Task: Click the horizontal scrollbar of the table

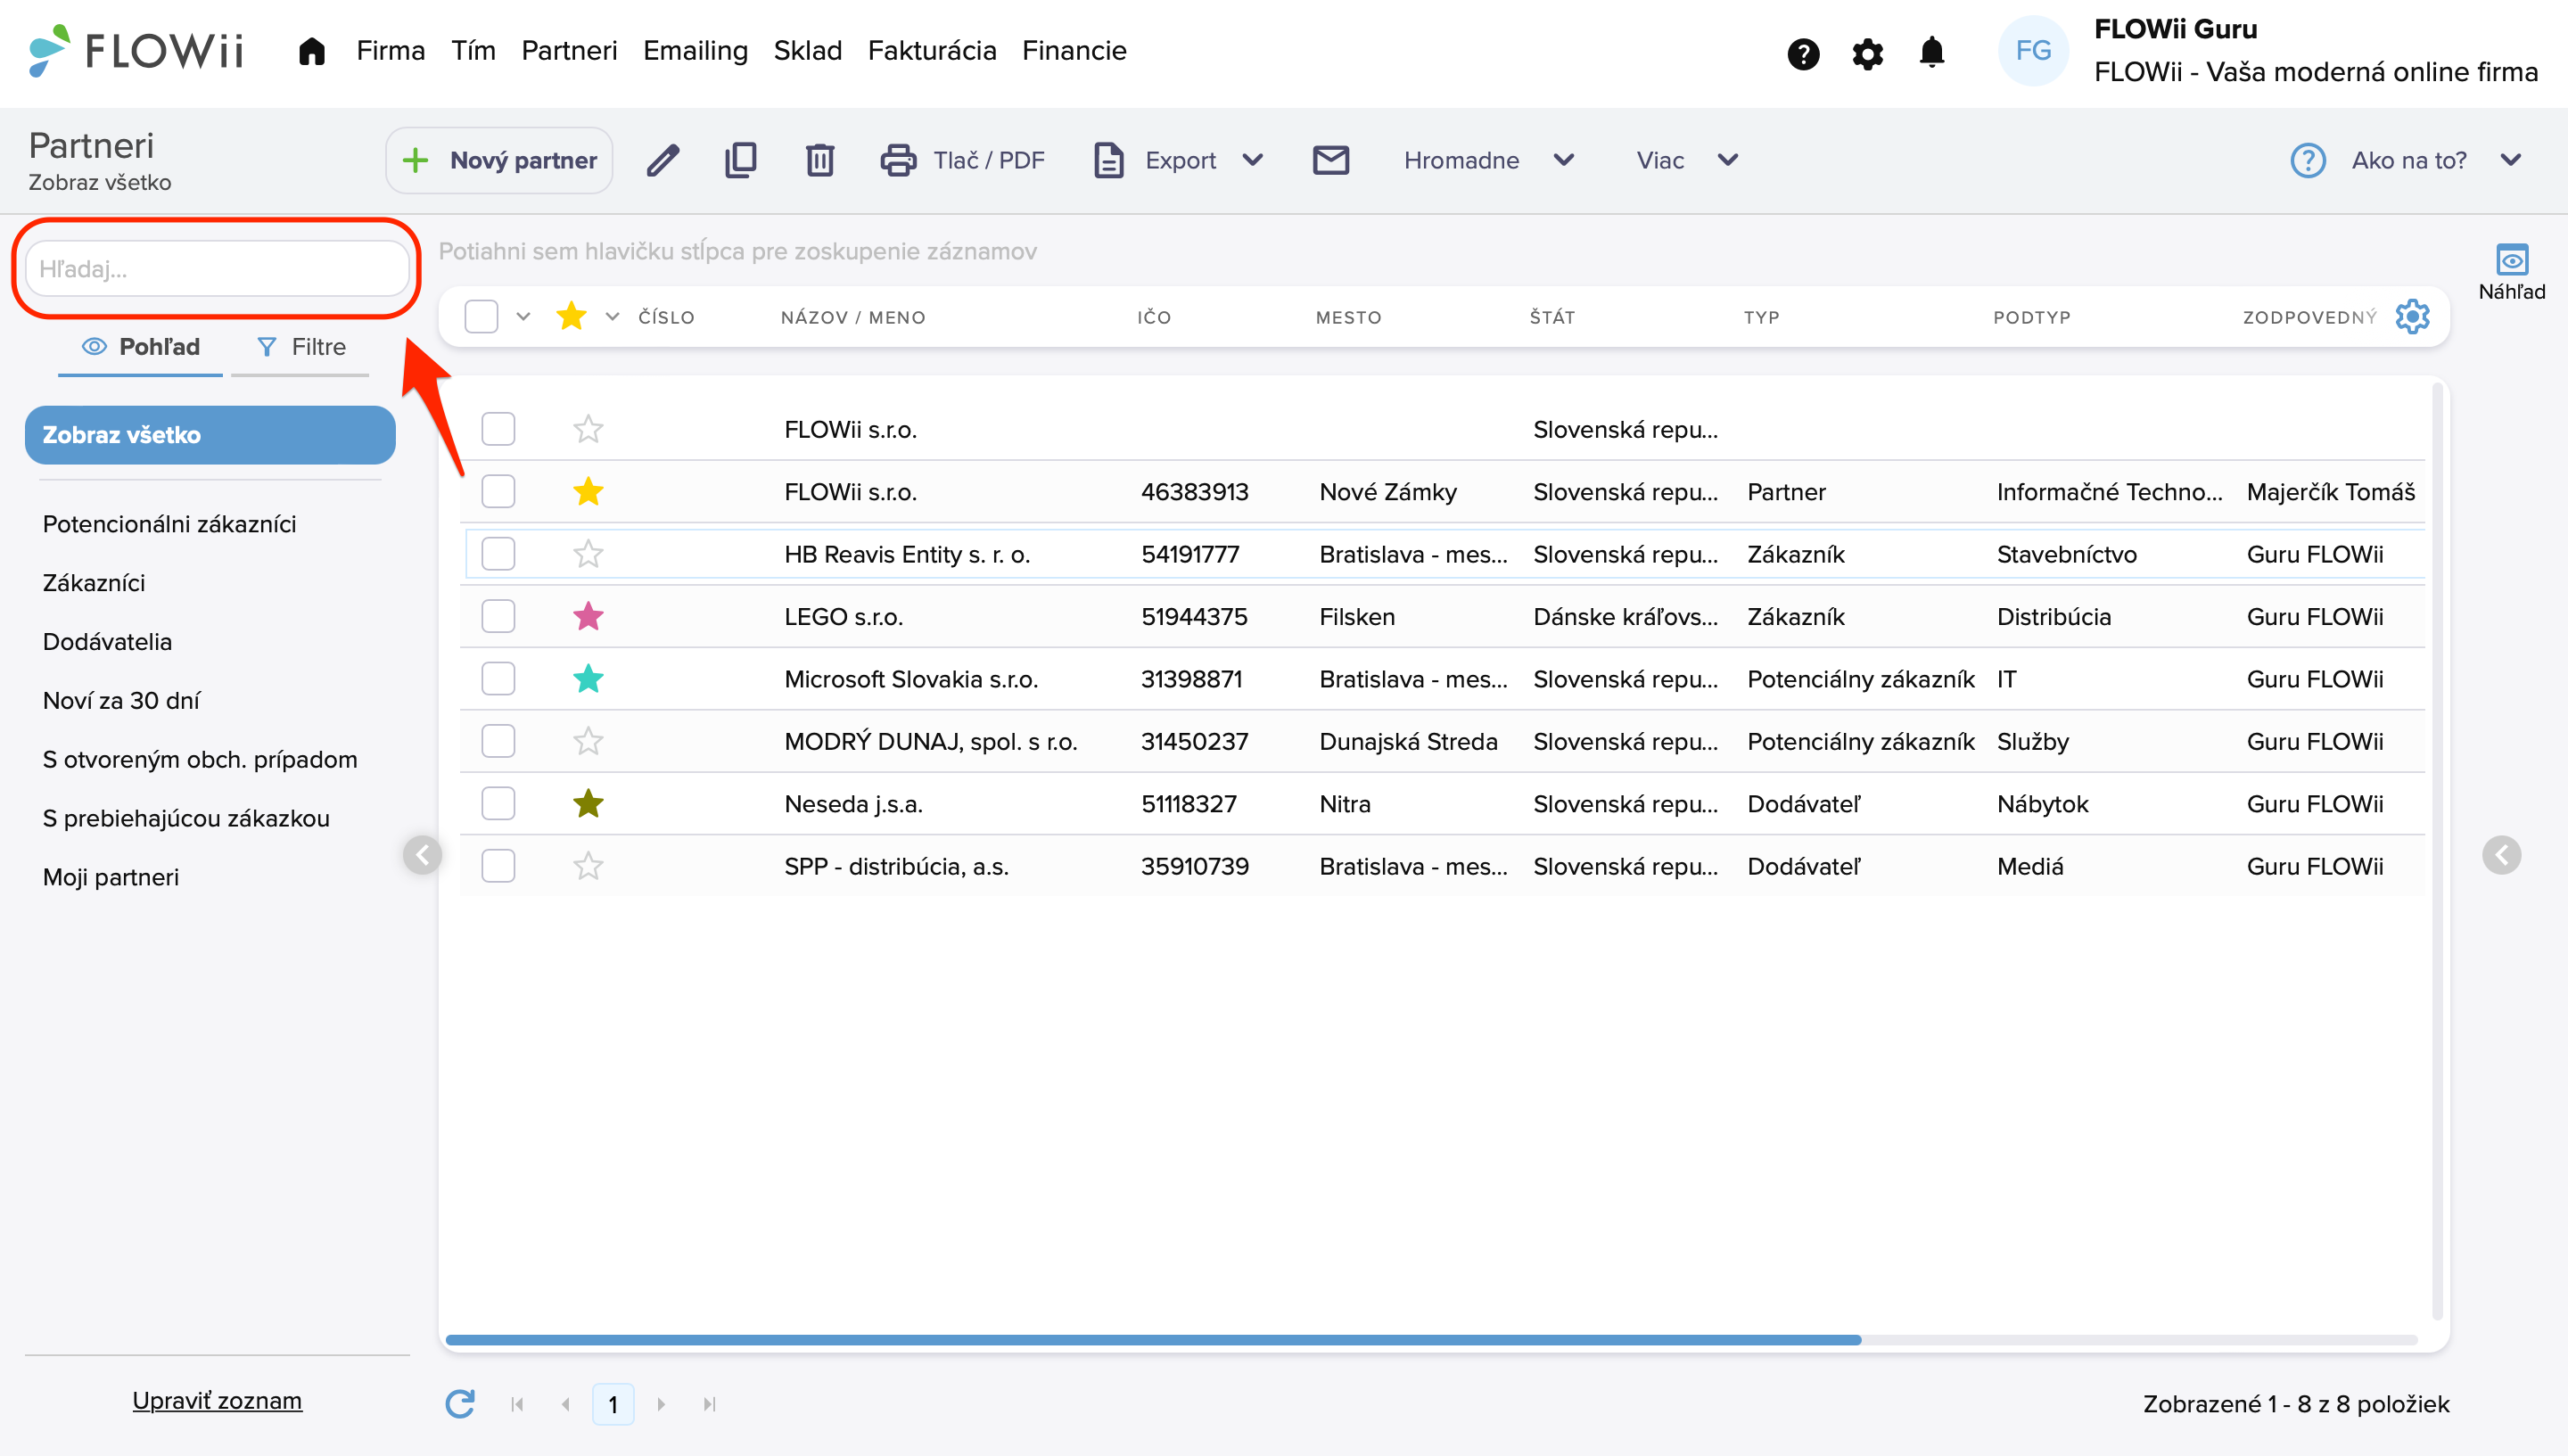Action: click(x=1153, y=1340)
